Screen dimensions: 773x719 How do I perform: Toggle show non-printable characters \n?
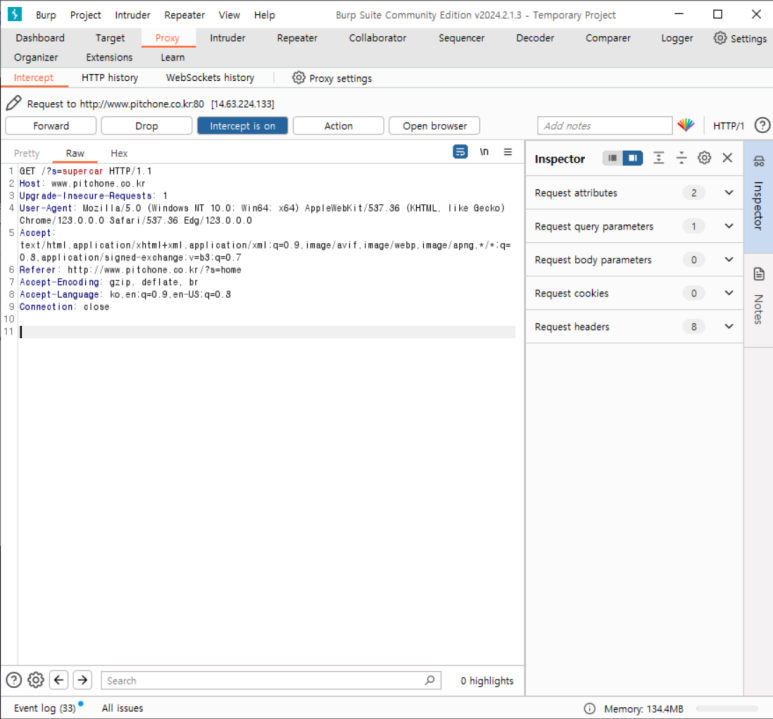click(x=484, y=151)
